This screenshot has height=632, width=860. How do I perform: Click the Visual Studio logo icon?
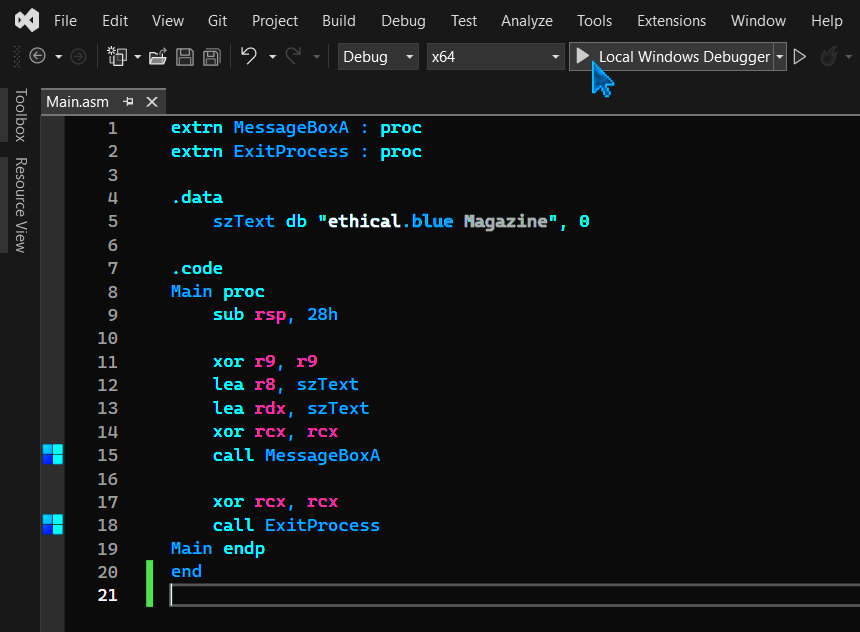(x=27, y=20)
